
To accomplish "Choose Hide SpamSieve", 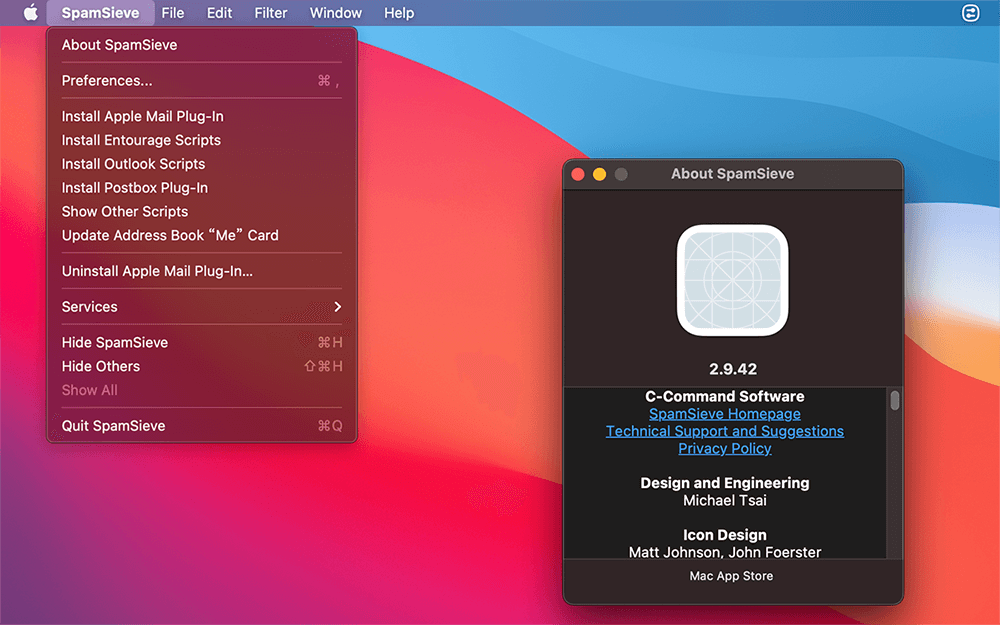I will [202, 342].
